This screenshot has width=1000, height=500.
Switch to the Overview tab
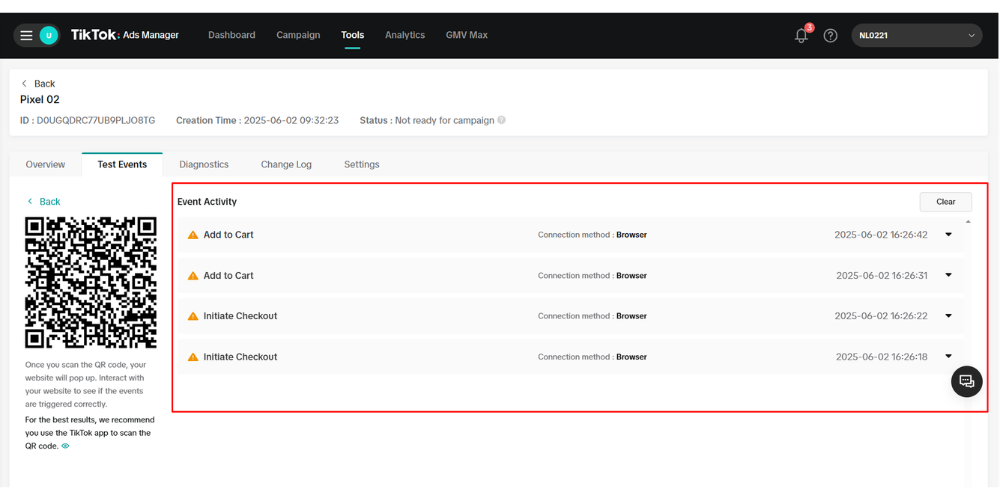[x=45, y=165]
